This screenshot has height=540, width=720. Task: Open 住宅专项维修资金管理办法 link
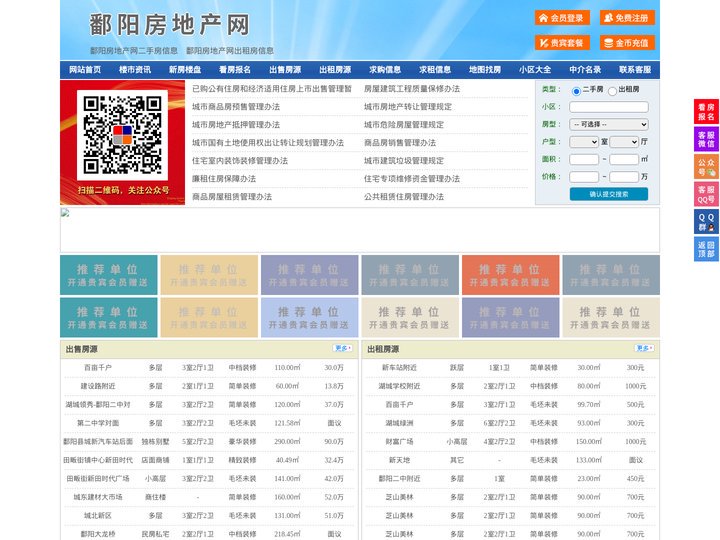(x=412, y=179)
